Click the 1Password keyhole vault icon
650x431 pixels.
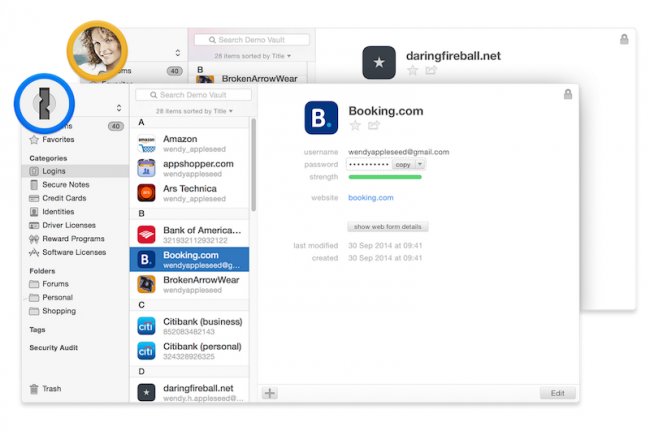tap(44, 104)
